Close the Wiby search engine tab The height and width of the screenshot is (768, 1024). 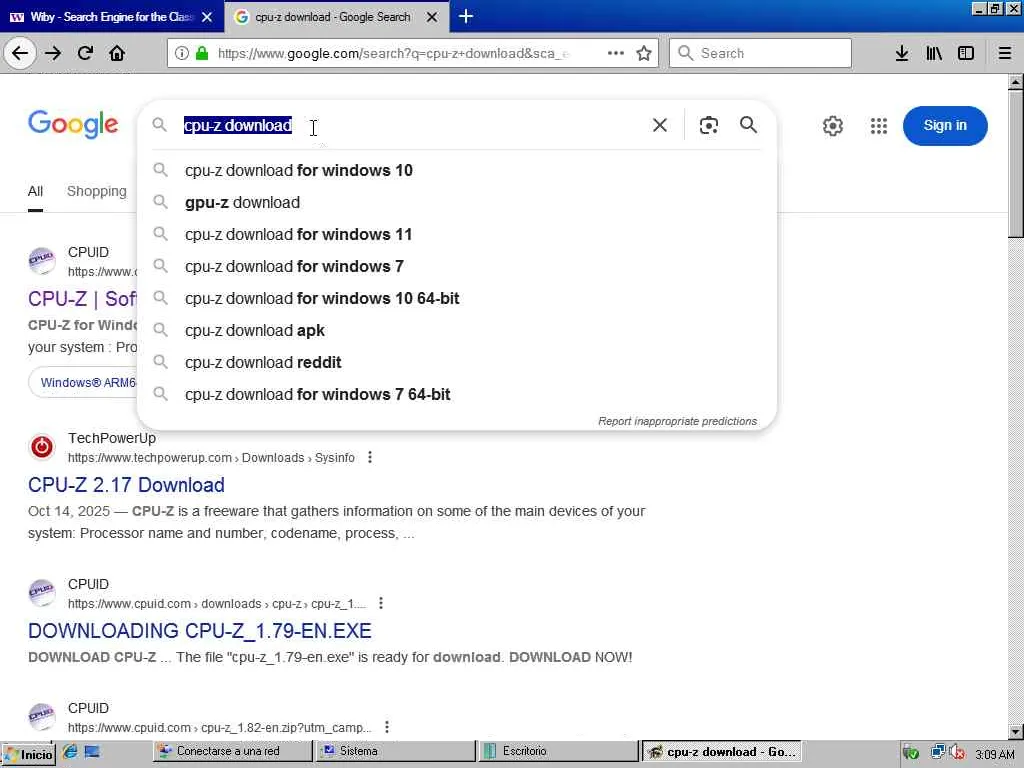tap(207, 17)
